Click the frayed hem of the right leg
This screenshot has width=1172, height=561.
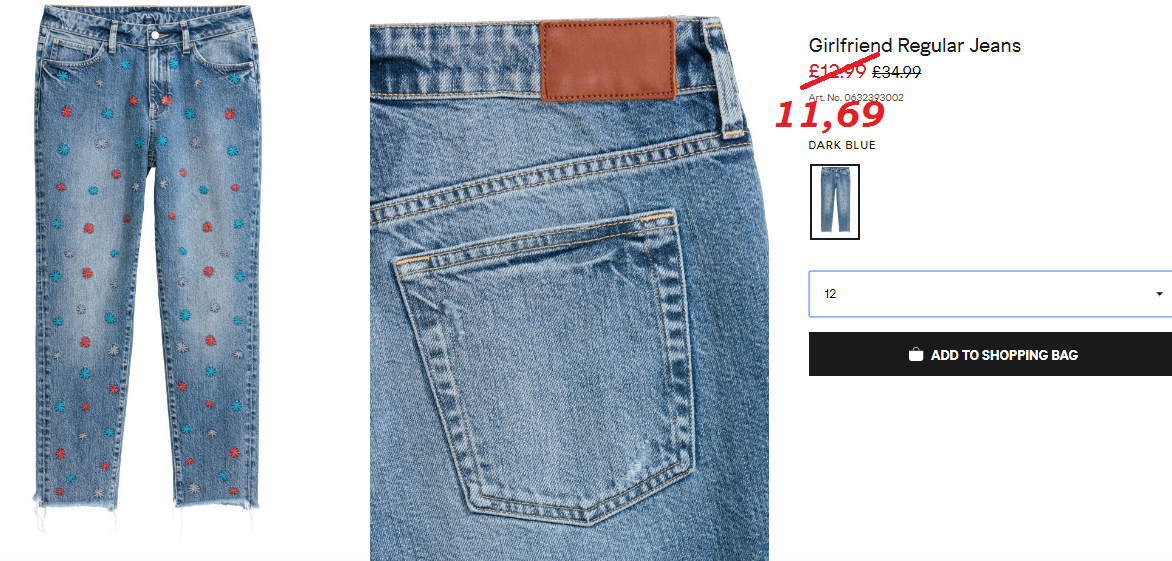[216, 498]
